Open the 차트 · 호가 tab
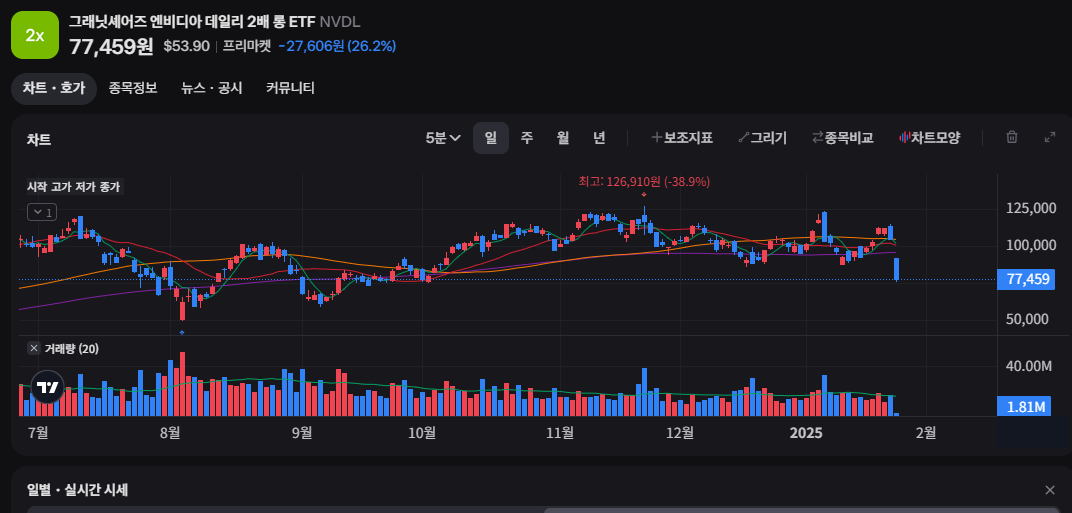This screenshot has width=1072, height=513. click(x=53, y=88)
